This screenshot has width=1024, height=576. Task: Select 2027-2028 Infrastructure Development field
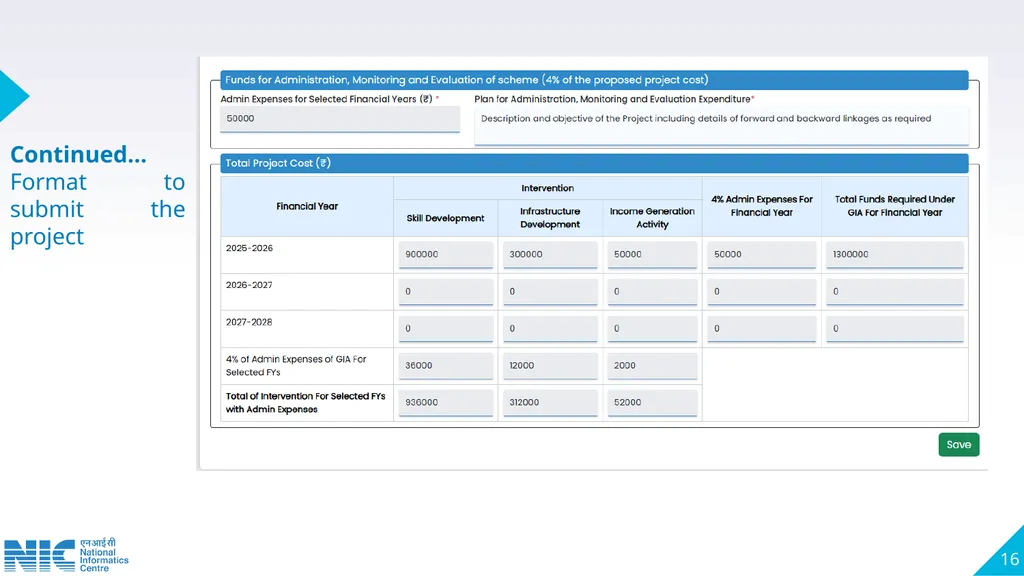[550, 329]
